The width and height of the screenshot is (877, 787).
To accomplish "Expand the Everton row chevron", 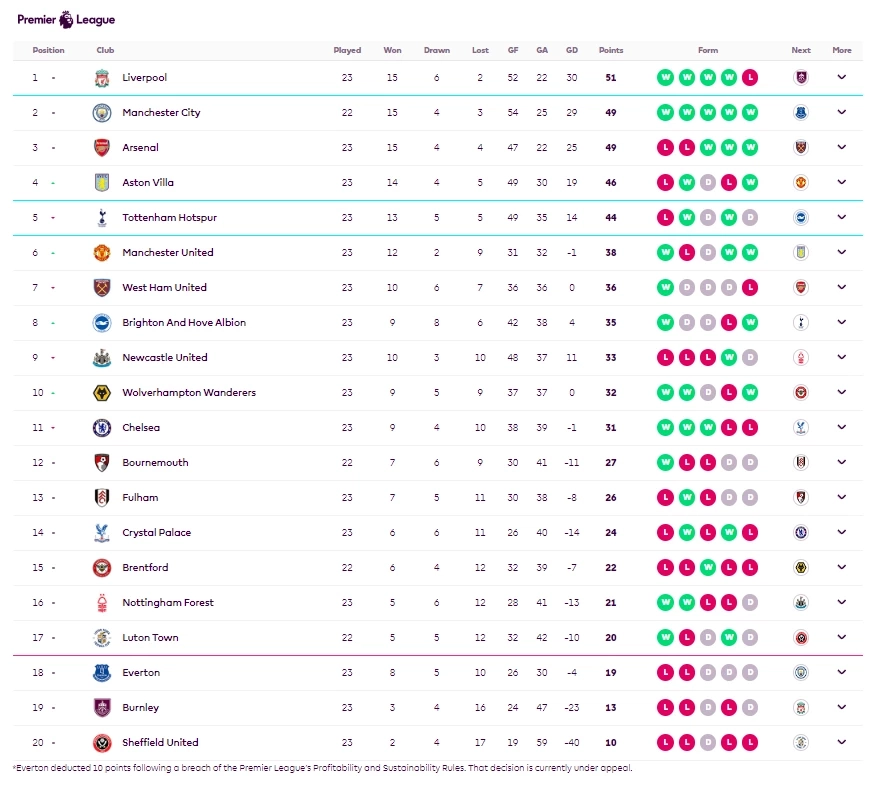I will 842,673.
